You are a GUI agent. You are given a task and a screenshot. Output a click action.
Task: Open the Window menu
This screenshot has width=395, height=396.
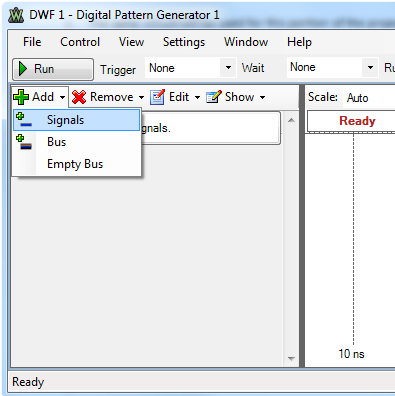246,42
